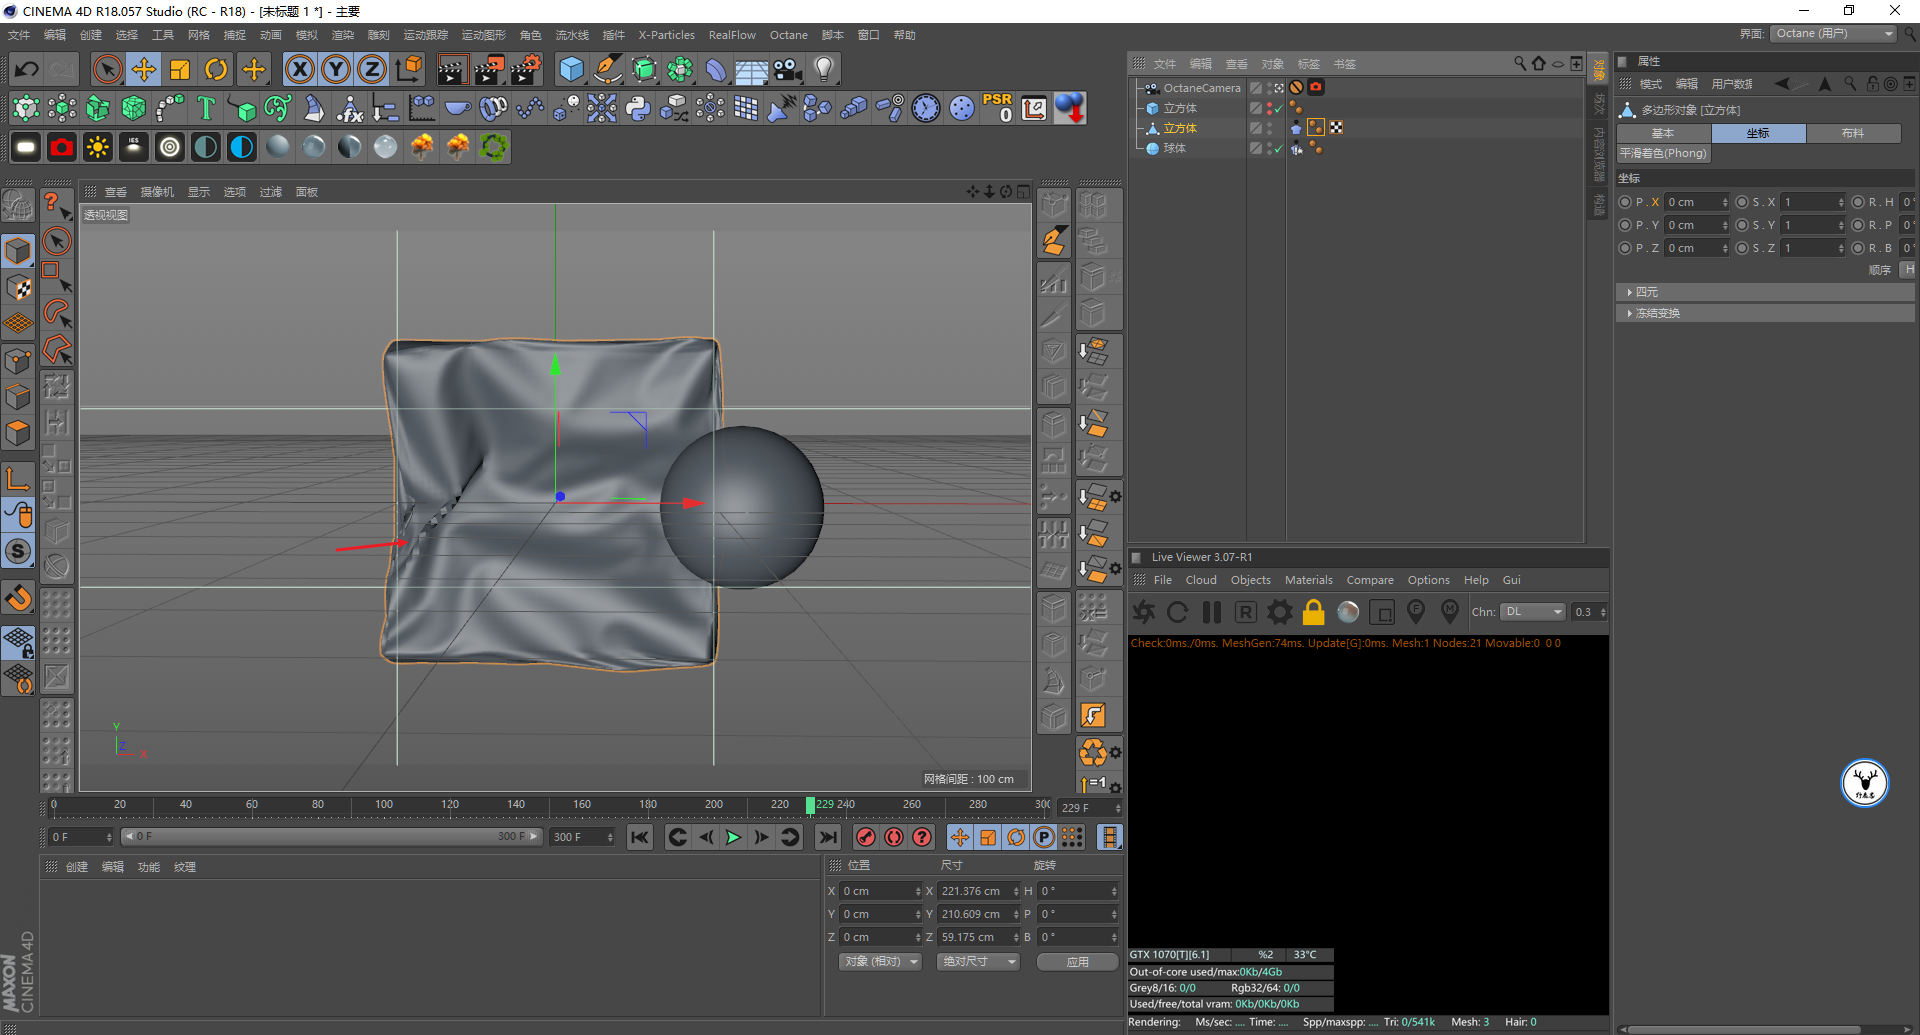Open Live Viewer Materials menu
Screen dimensions: 1920x1035
[x=1308, y=580]
